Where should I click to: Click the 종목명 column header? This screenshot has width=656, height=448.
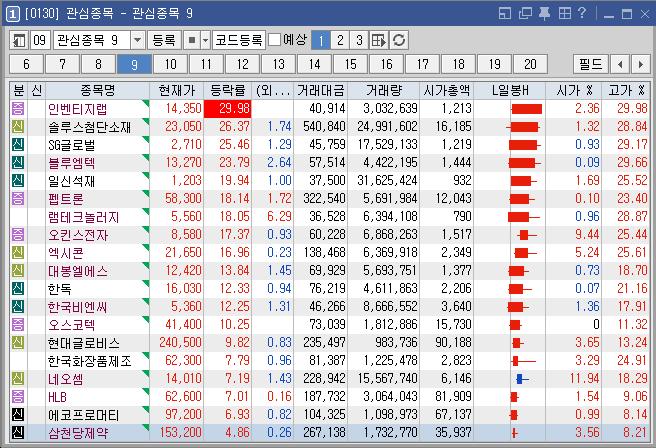[97, 90]
